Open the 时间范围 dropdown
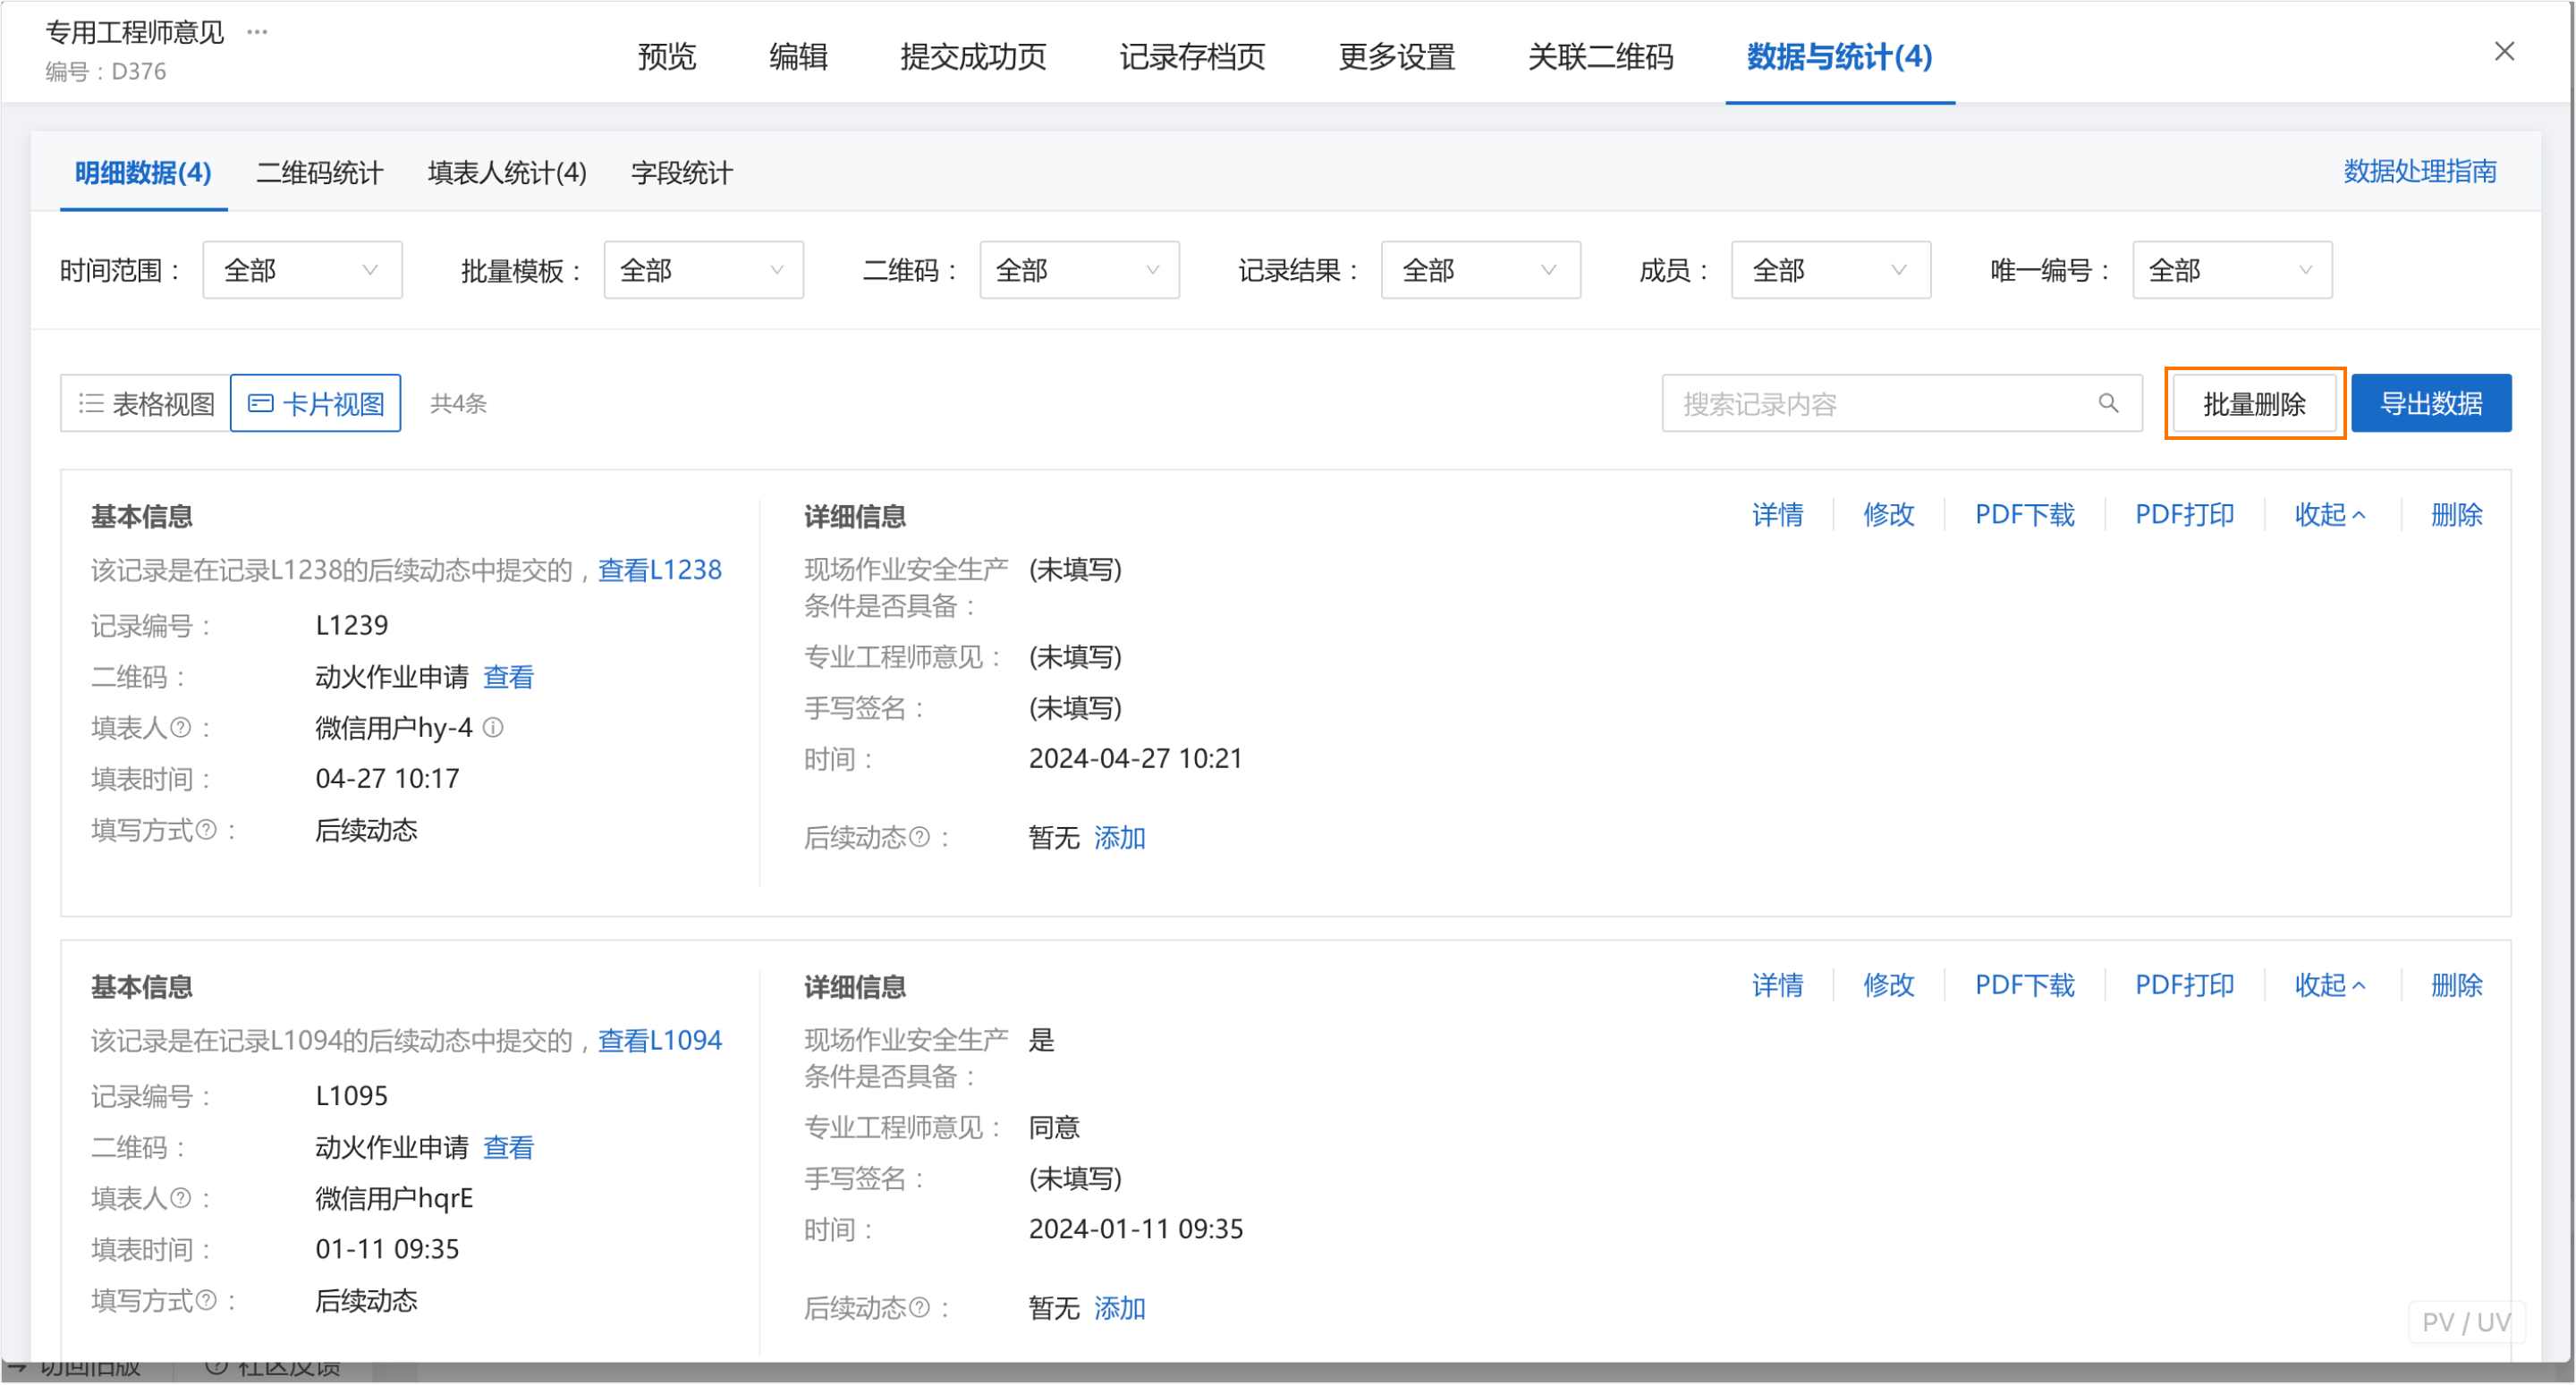The width and height of the screenshot is (2576, 1385). [302, 270]
